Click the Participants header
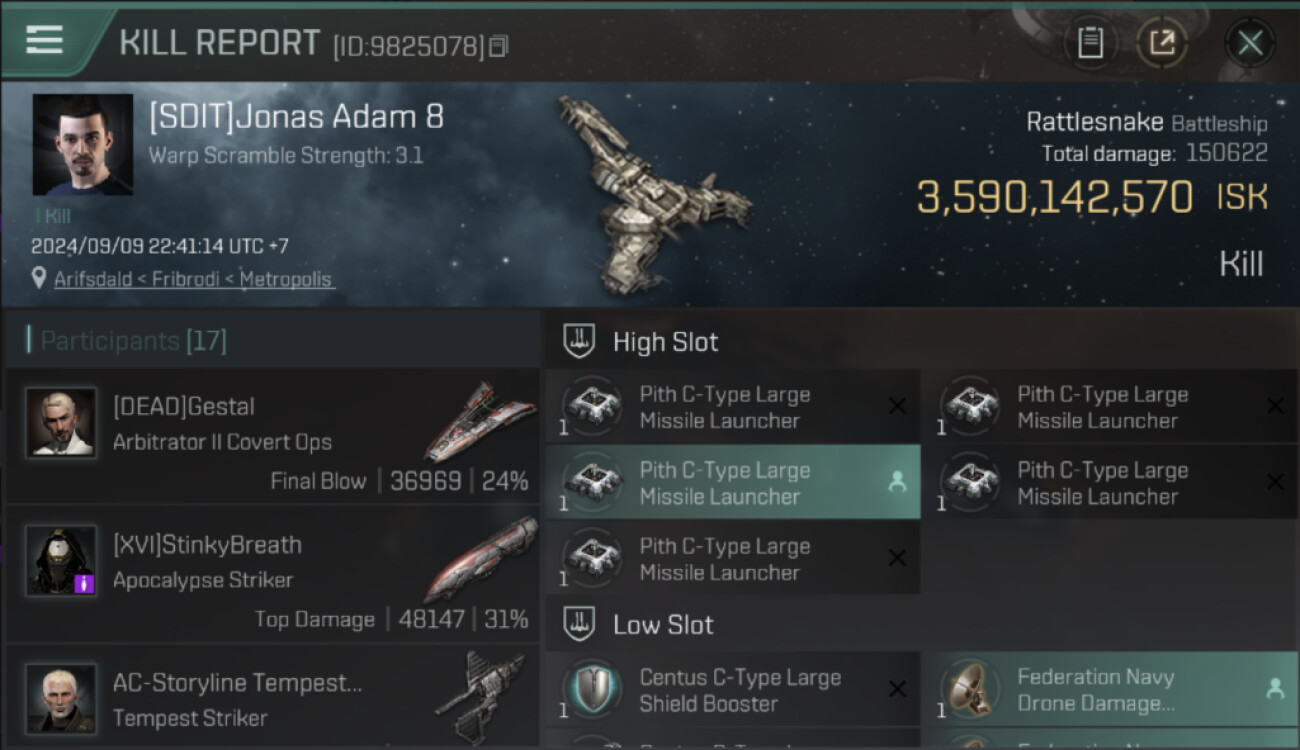Viewport: 1300px width, 750px height. pos(133,341)
